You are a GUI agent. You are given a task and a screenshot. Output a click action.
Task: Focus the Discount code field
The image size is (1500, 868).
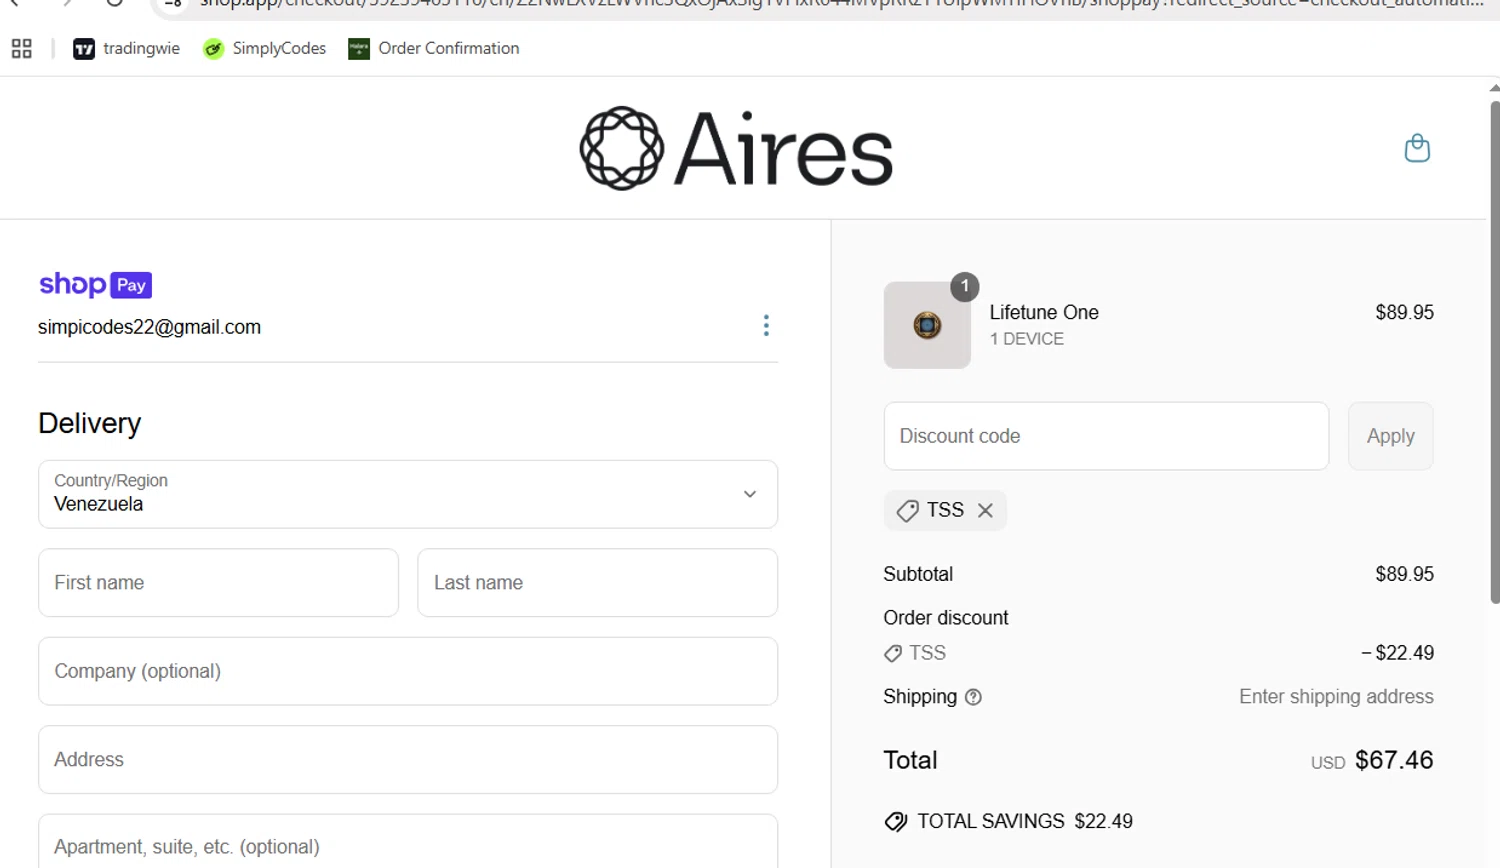(1106, 436)
